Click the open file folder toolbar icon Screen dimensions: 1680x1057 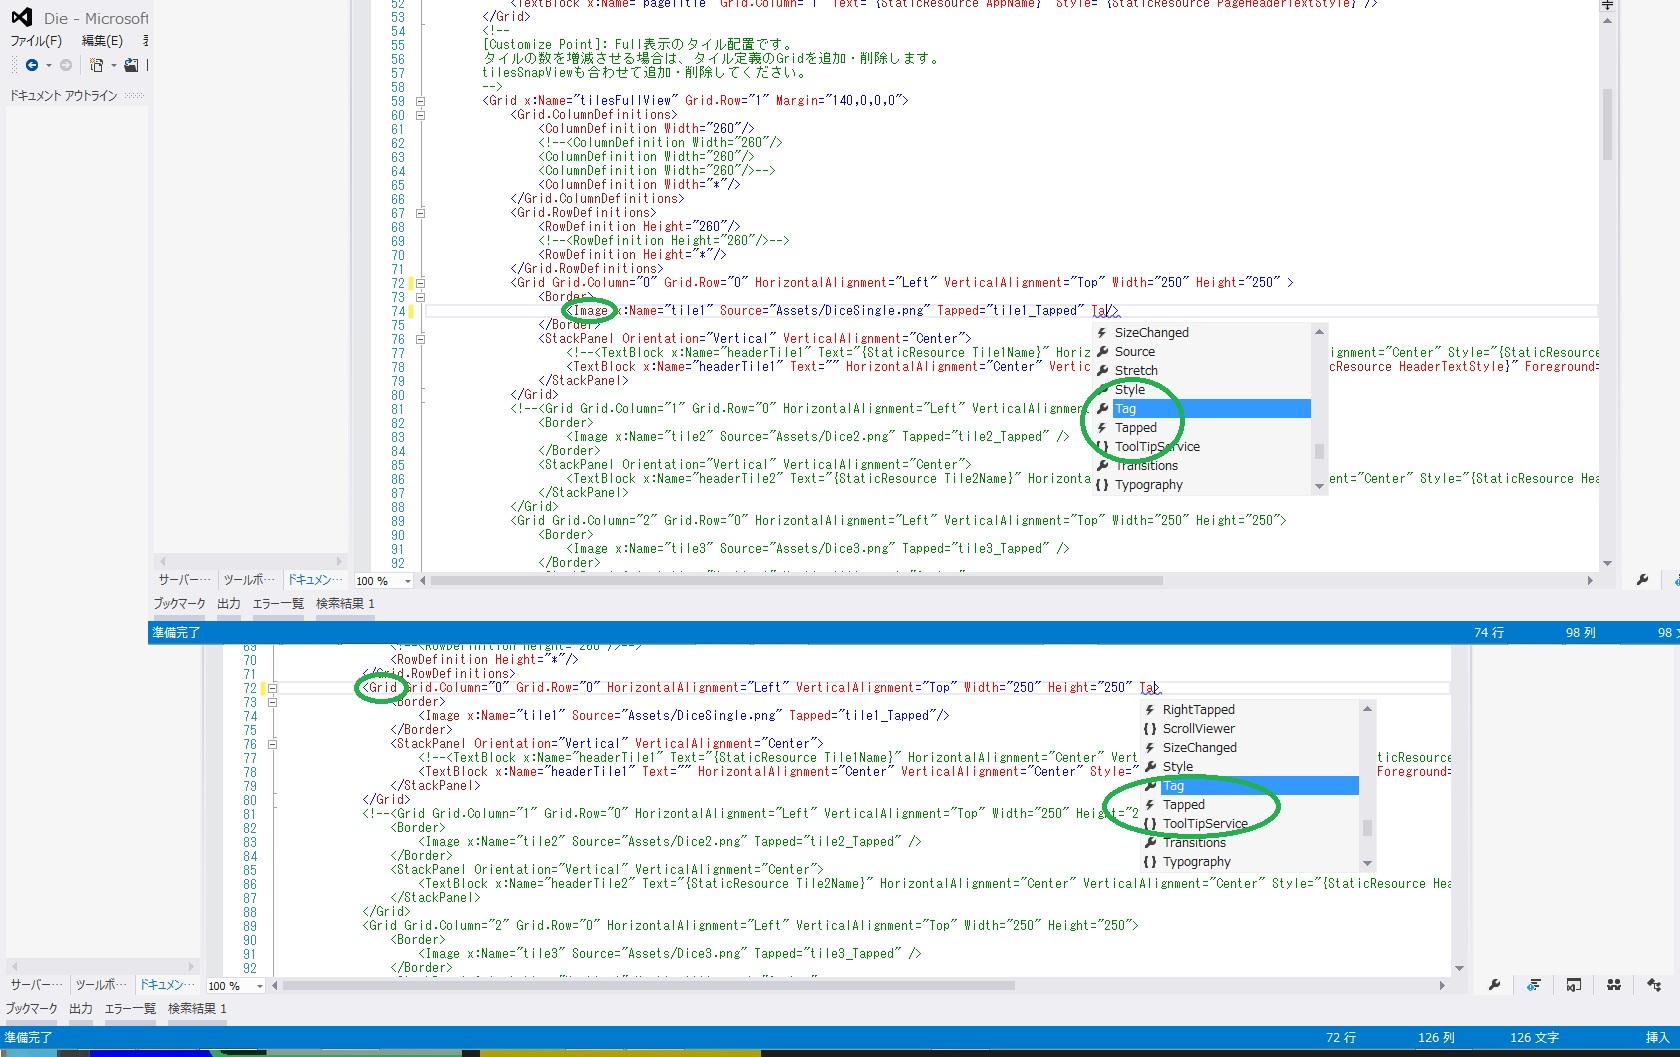coord(131,65)
